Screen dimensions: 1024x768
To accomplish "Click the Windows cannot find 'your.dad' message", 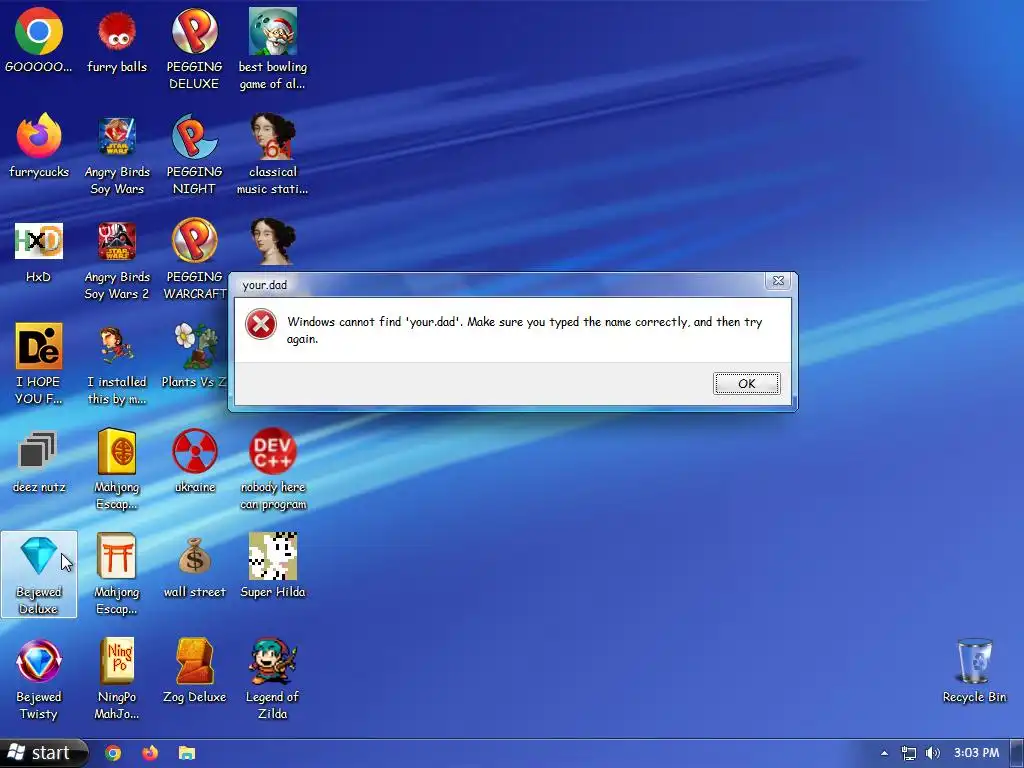I will (x=524, y=330).
